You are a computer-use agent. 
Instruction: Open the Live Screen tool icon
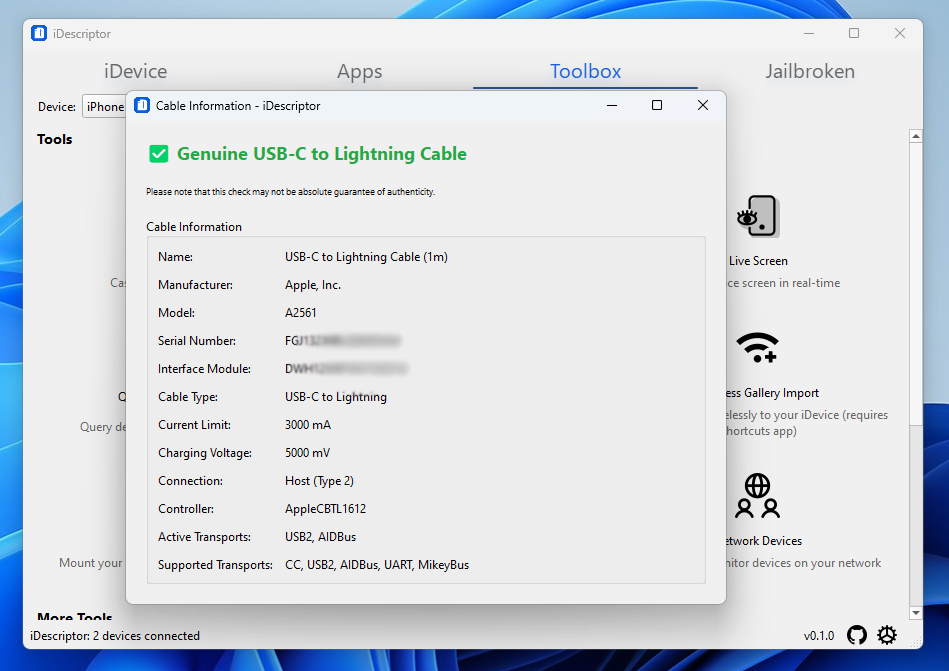757,216
